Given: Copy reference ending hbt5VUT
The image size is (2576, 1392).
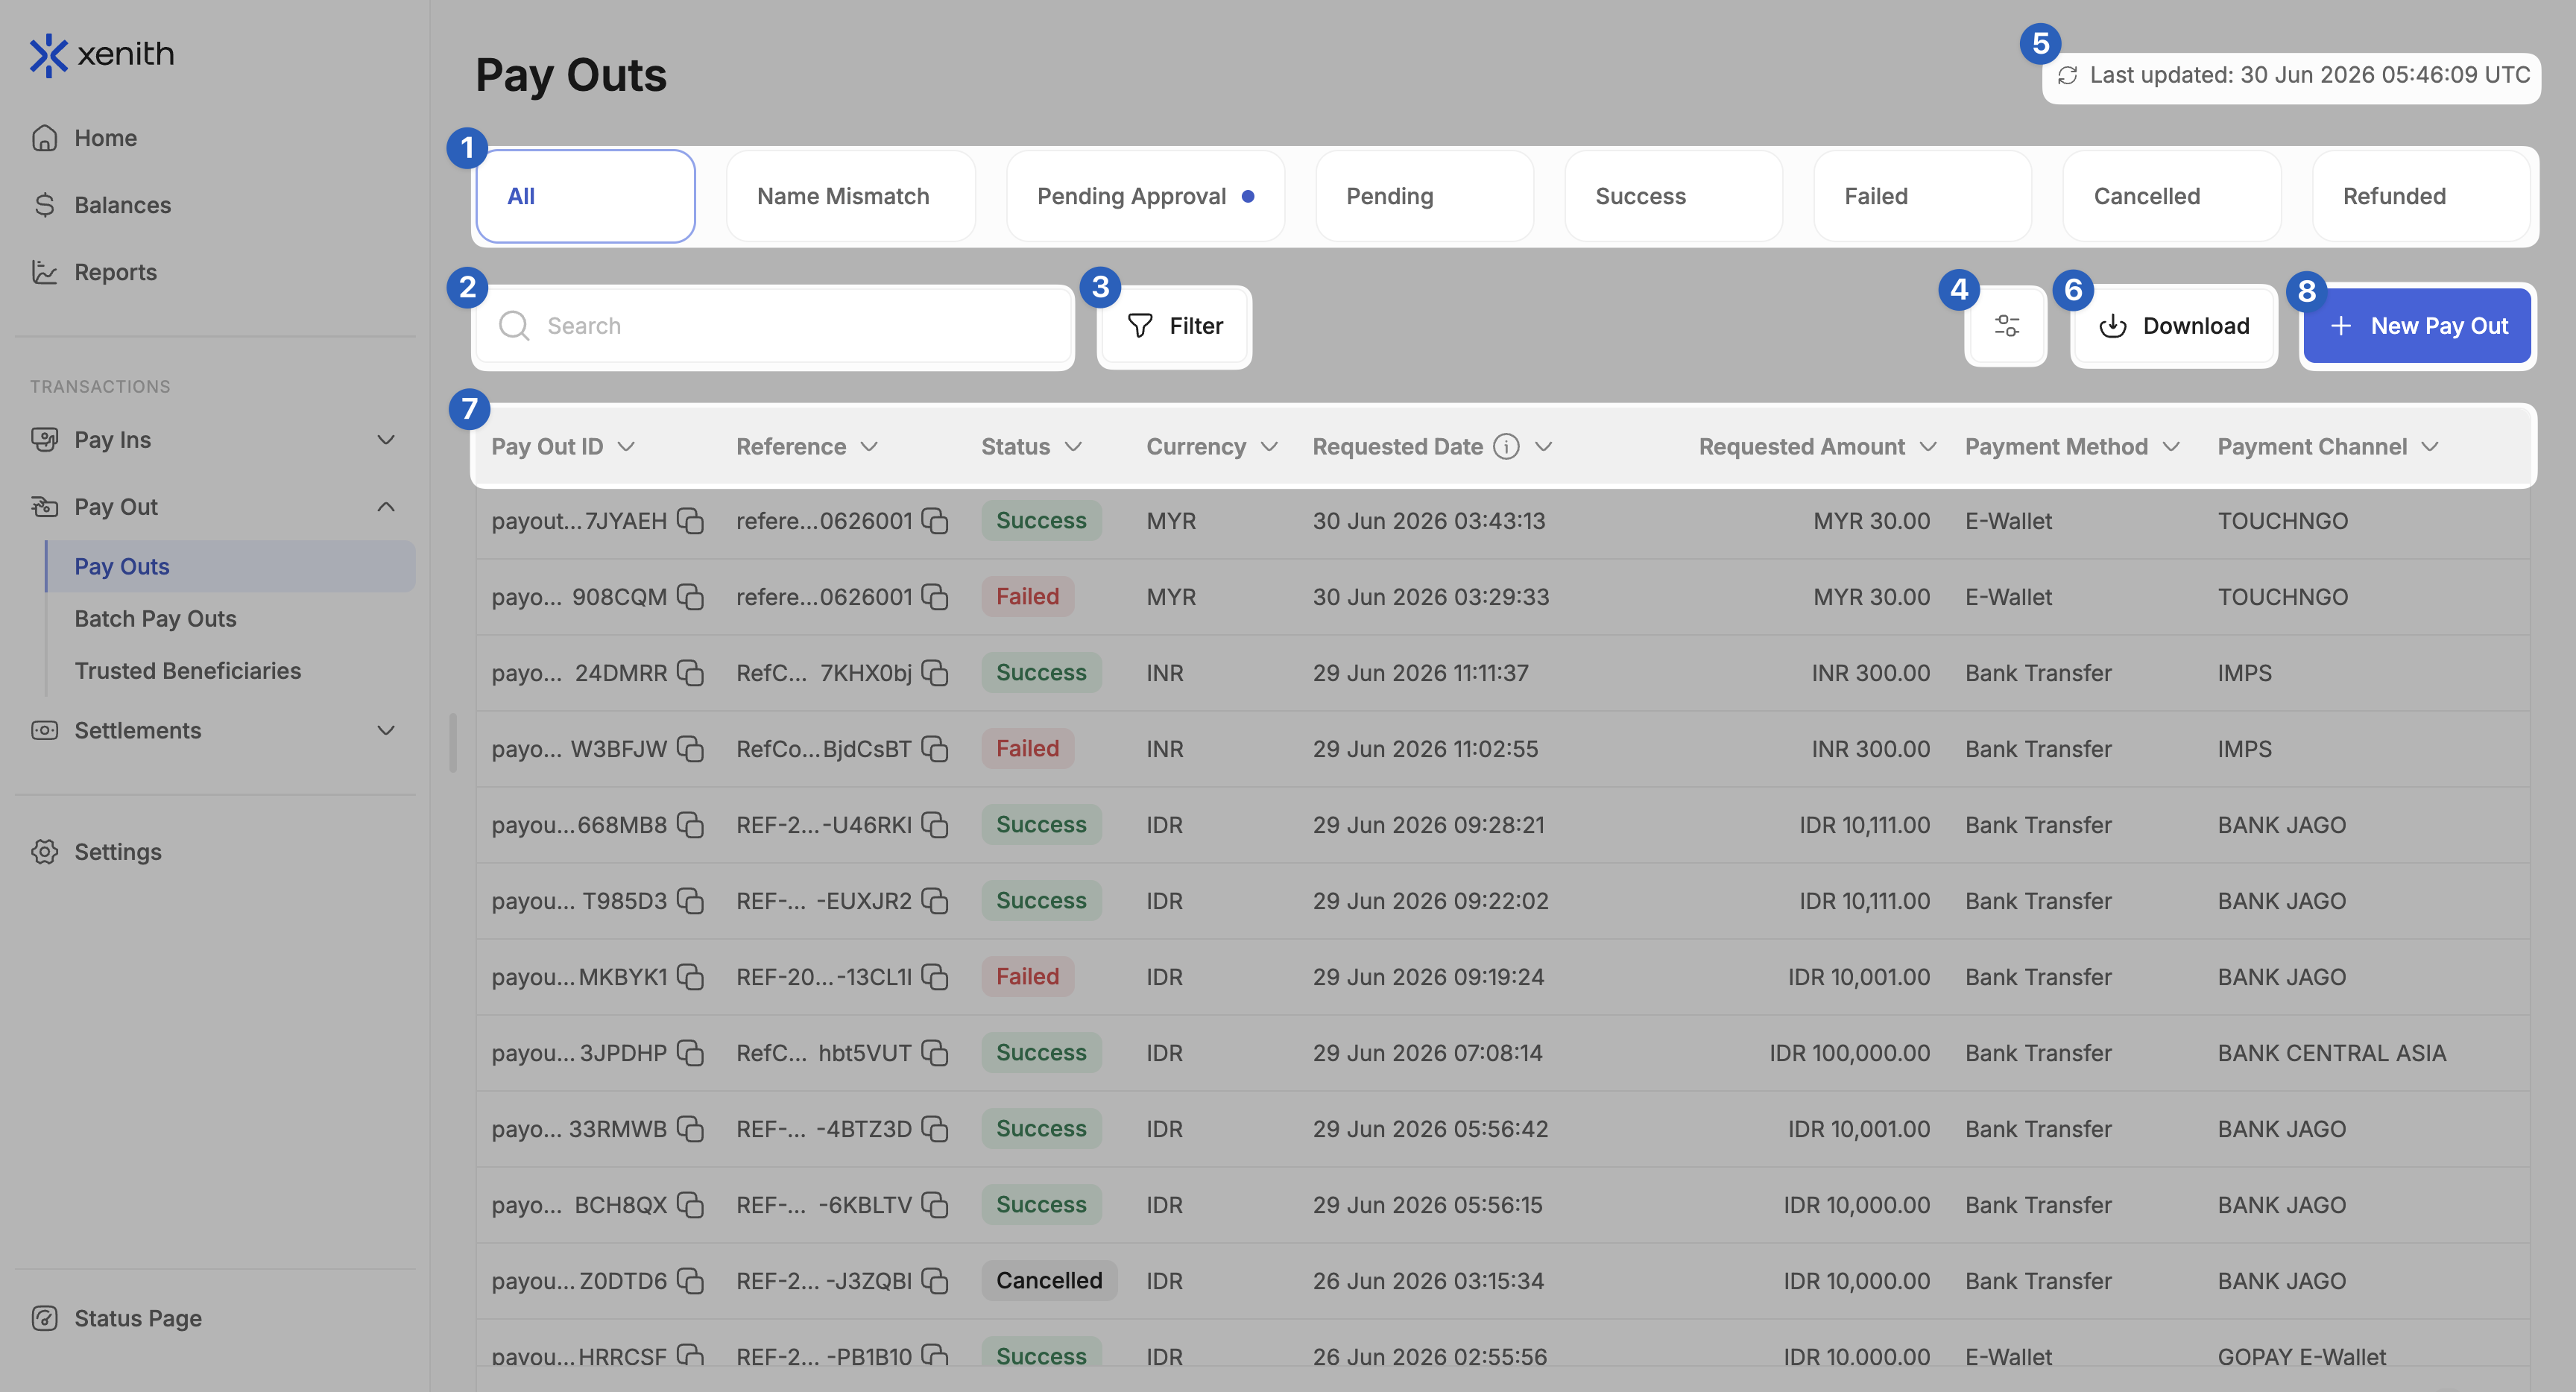Looking at the screenshot, I should (935, 1053).
